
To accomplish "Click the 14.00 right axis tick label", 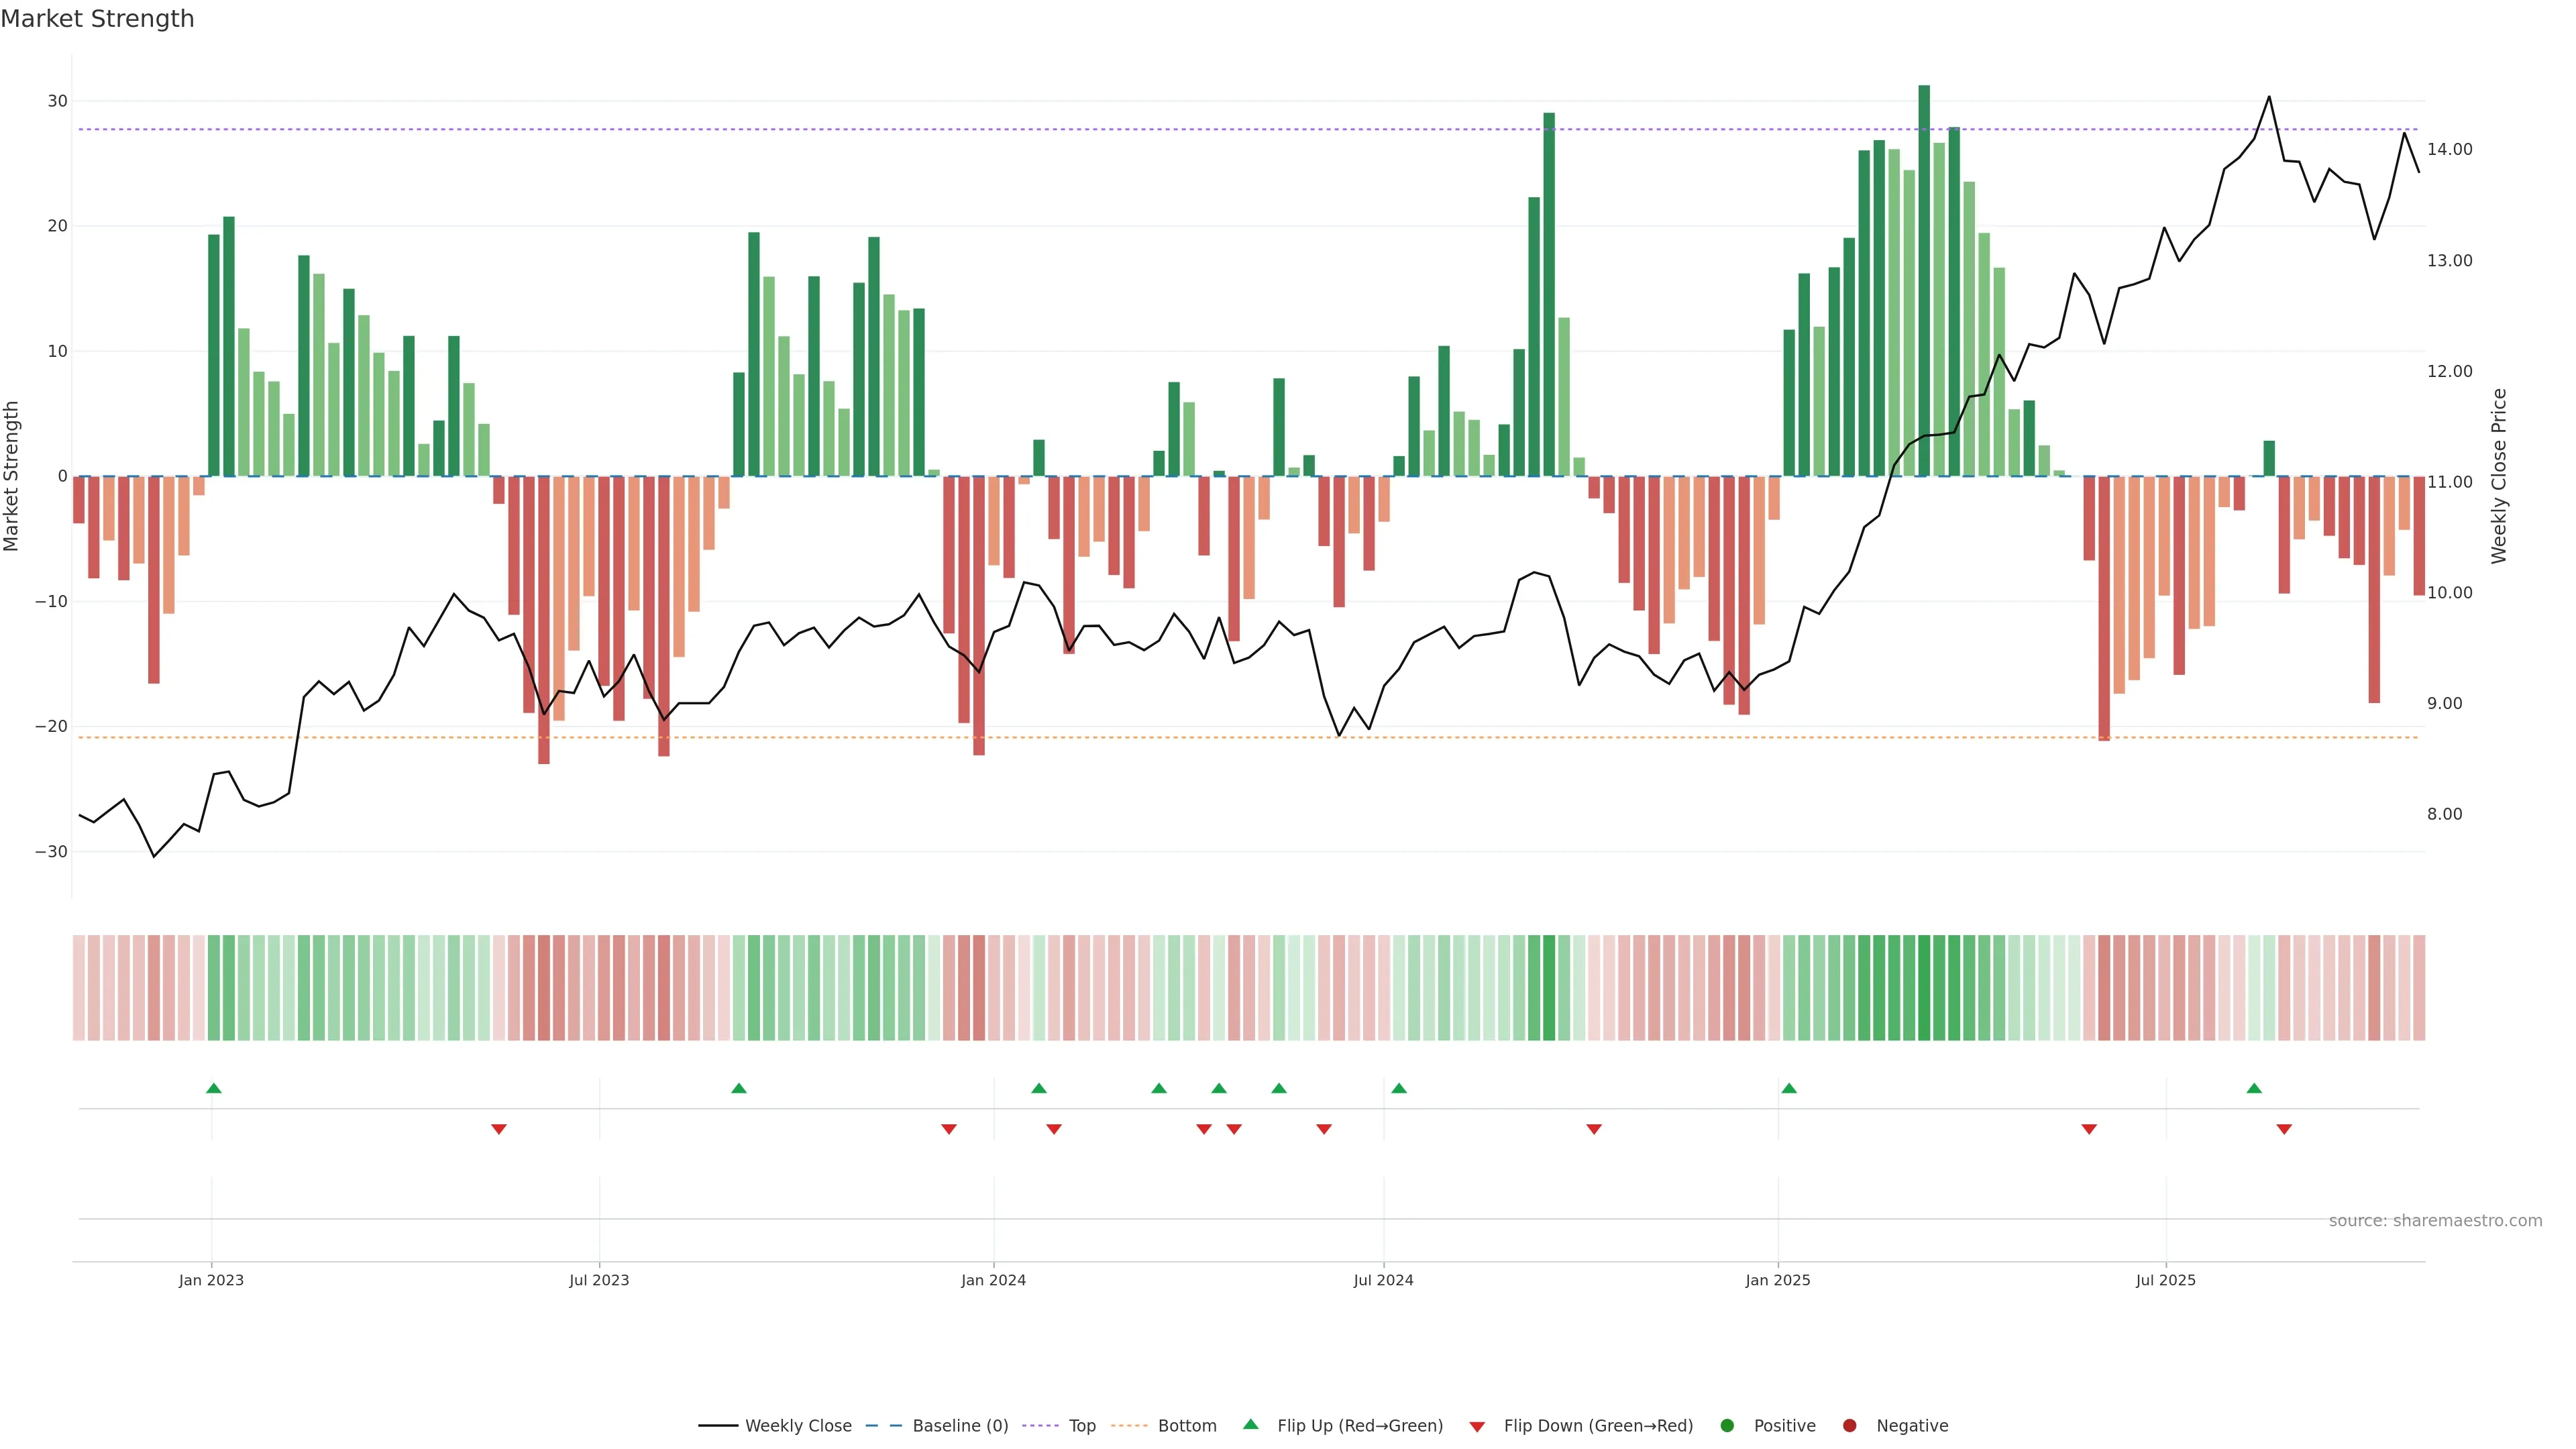I will 2449,149.
